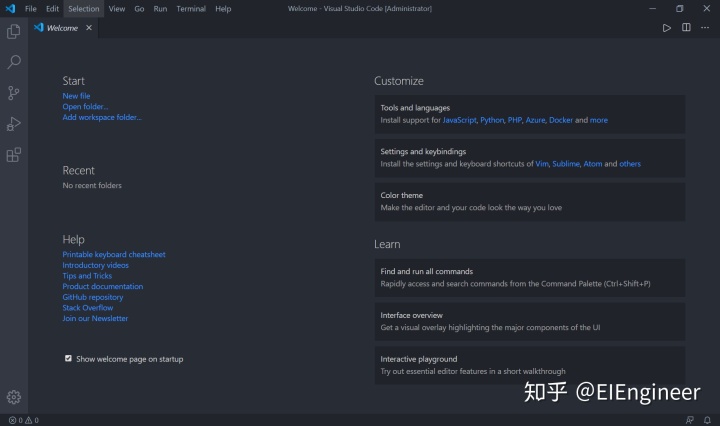
Task: Click more link under Tools and languages
Action: pyautogui.click(x=599, y=120)
